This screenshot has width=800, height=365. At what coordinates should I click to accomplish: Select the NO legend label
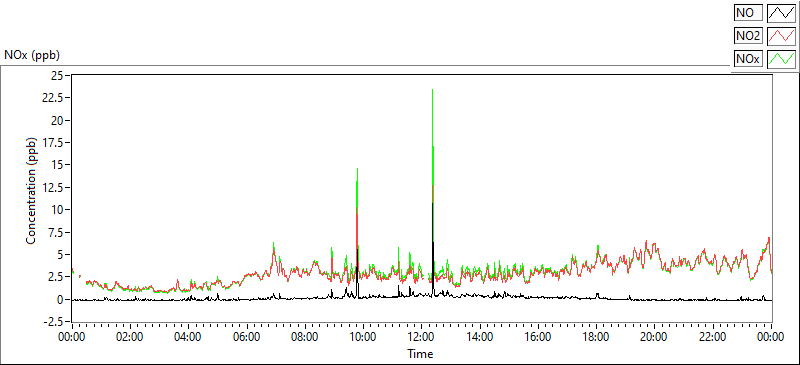[x=748, y=12]
